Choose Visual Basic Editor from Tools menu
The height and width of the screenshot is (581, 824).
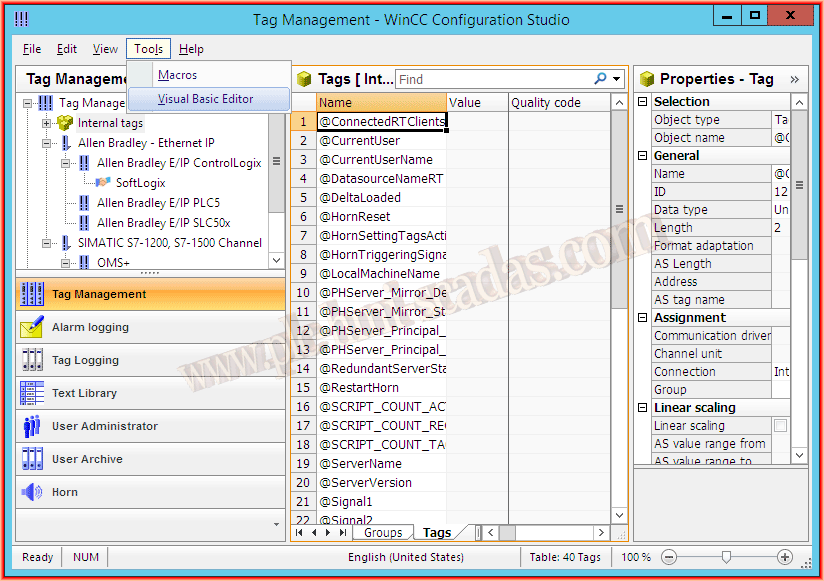pyautogui.click(x=206, y=99)
